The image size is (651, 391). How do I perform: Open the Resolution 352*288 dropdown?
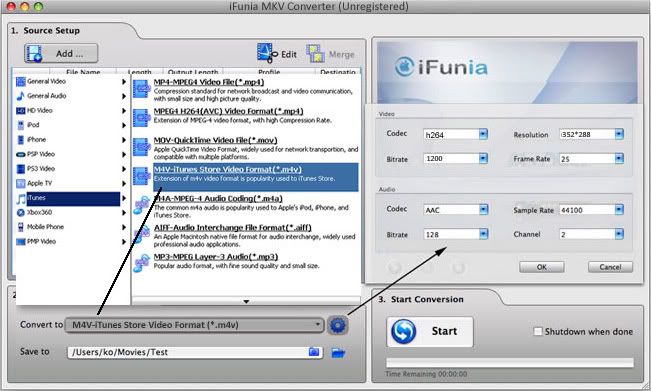[x=619, y=134]
